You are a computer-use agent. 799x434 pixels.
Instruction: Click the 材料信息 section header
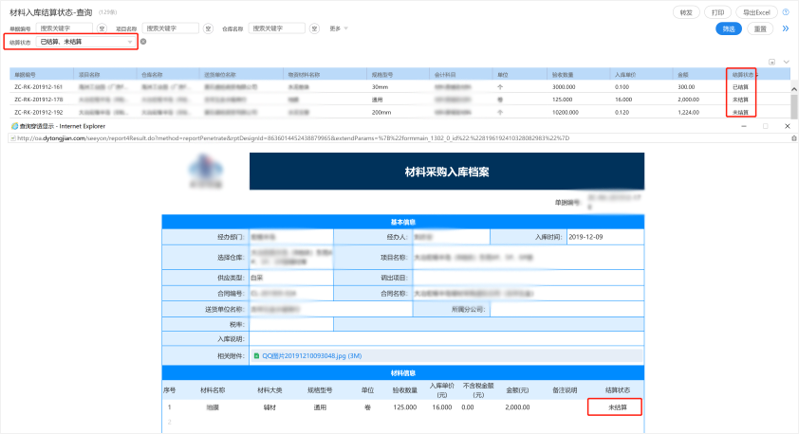[403, 373]
